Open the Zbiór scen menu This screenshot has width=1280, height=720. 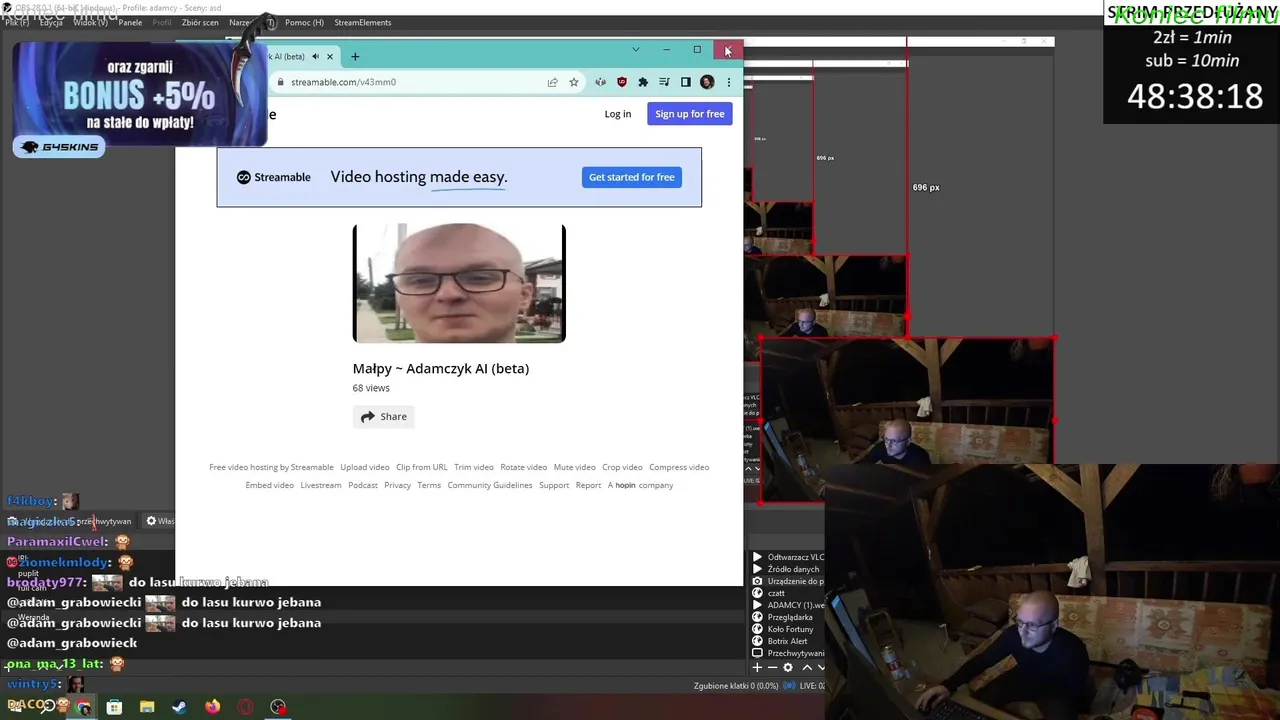click(200, 22)
